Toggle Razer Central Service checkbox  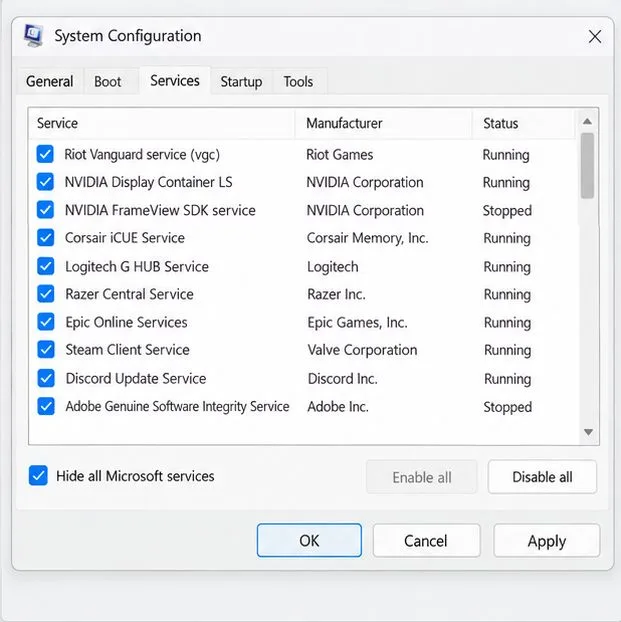pos(46,294)
